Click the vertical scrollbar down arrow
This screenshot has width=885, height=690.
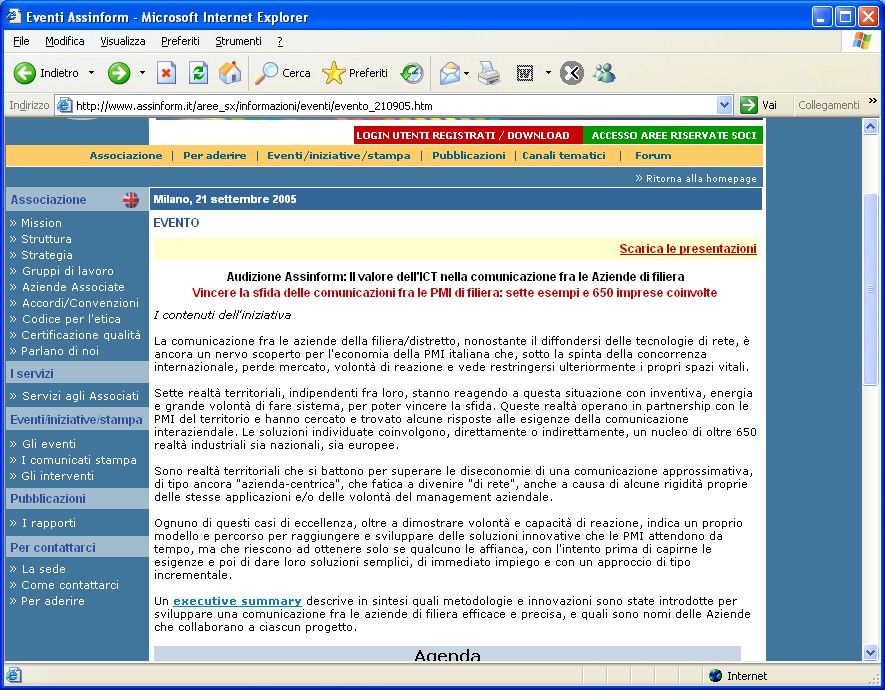[870, 653]
